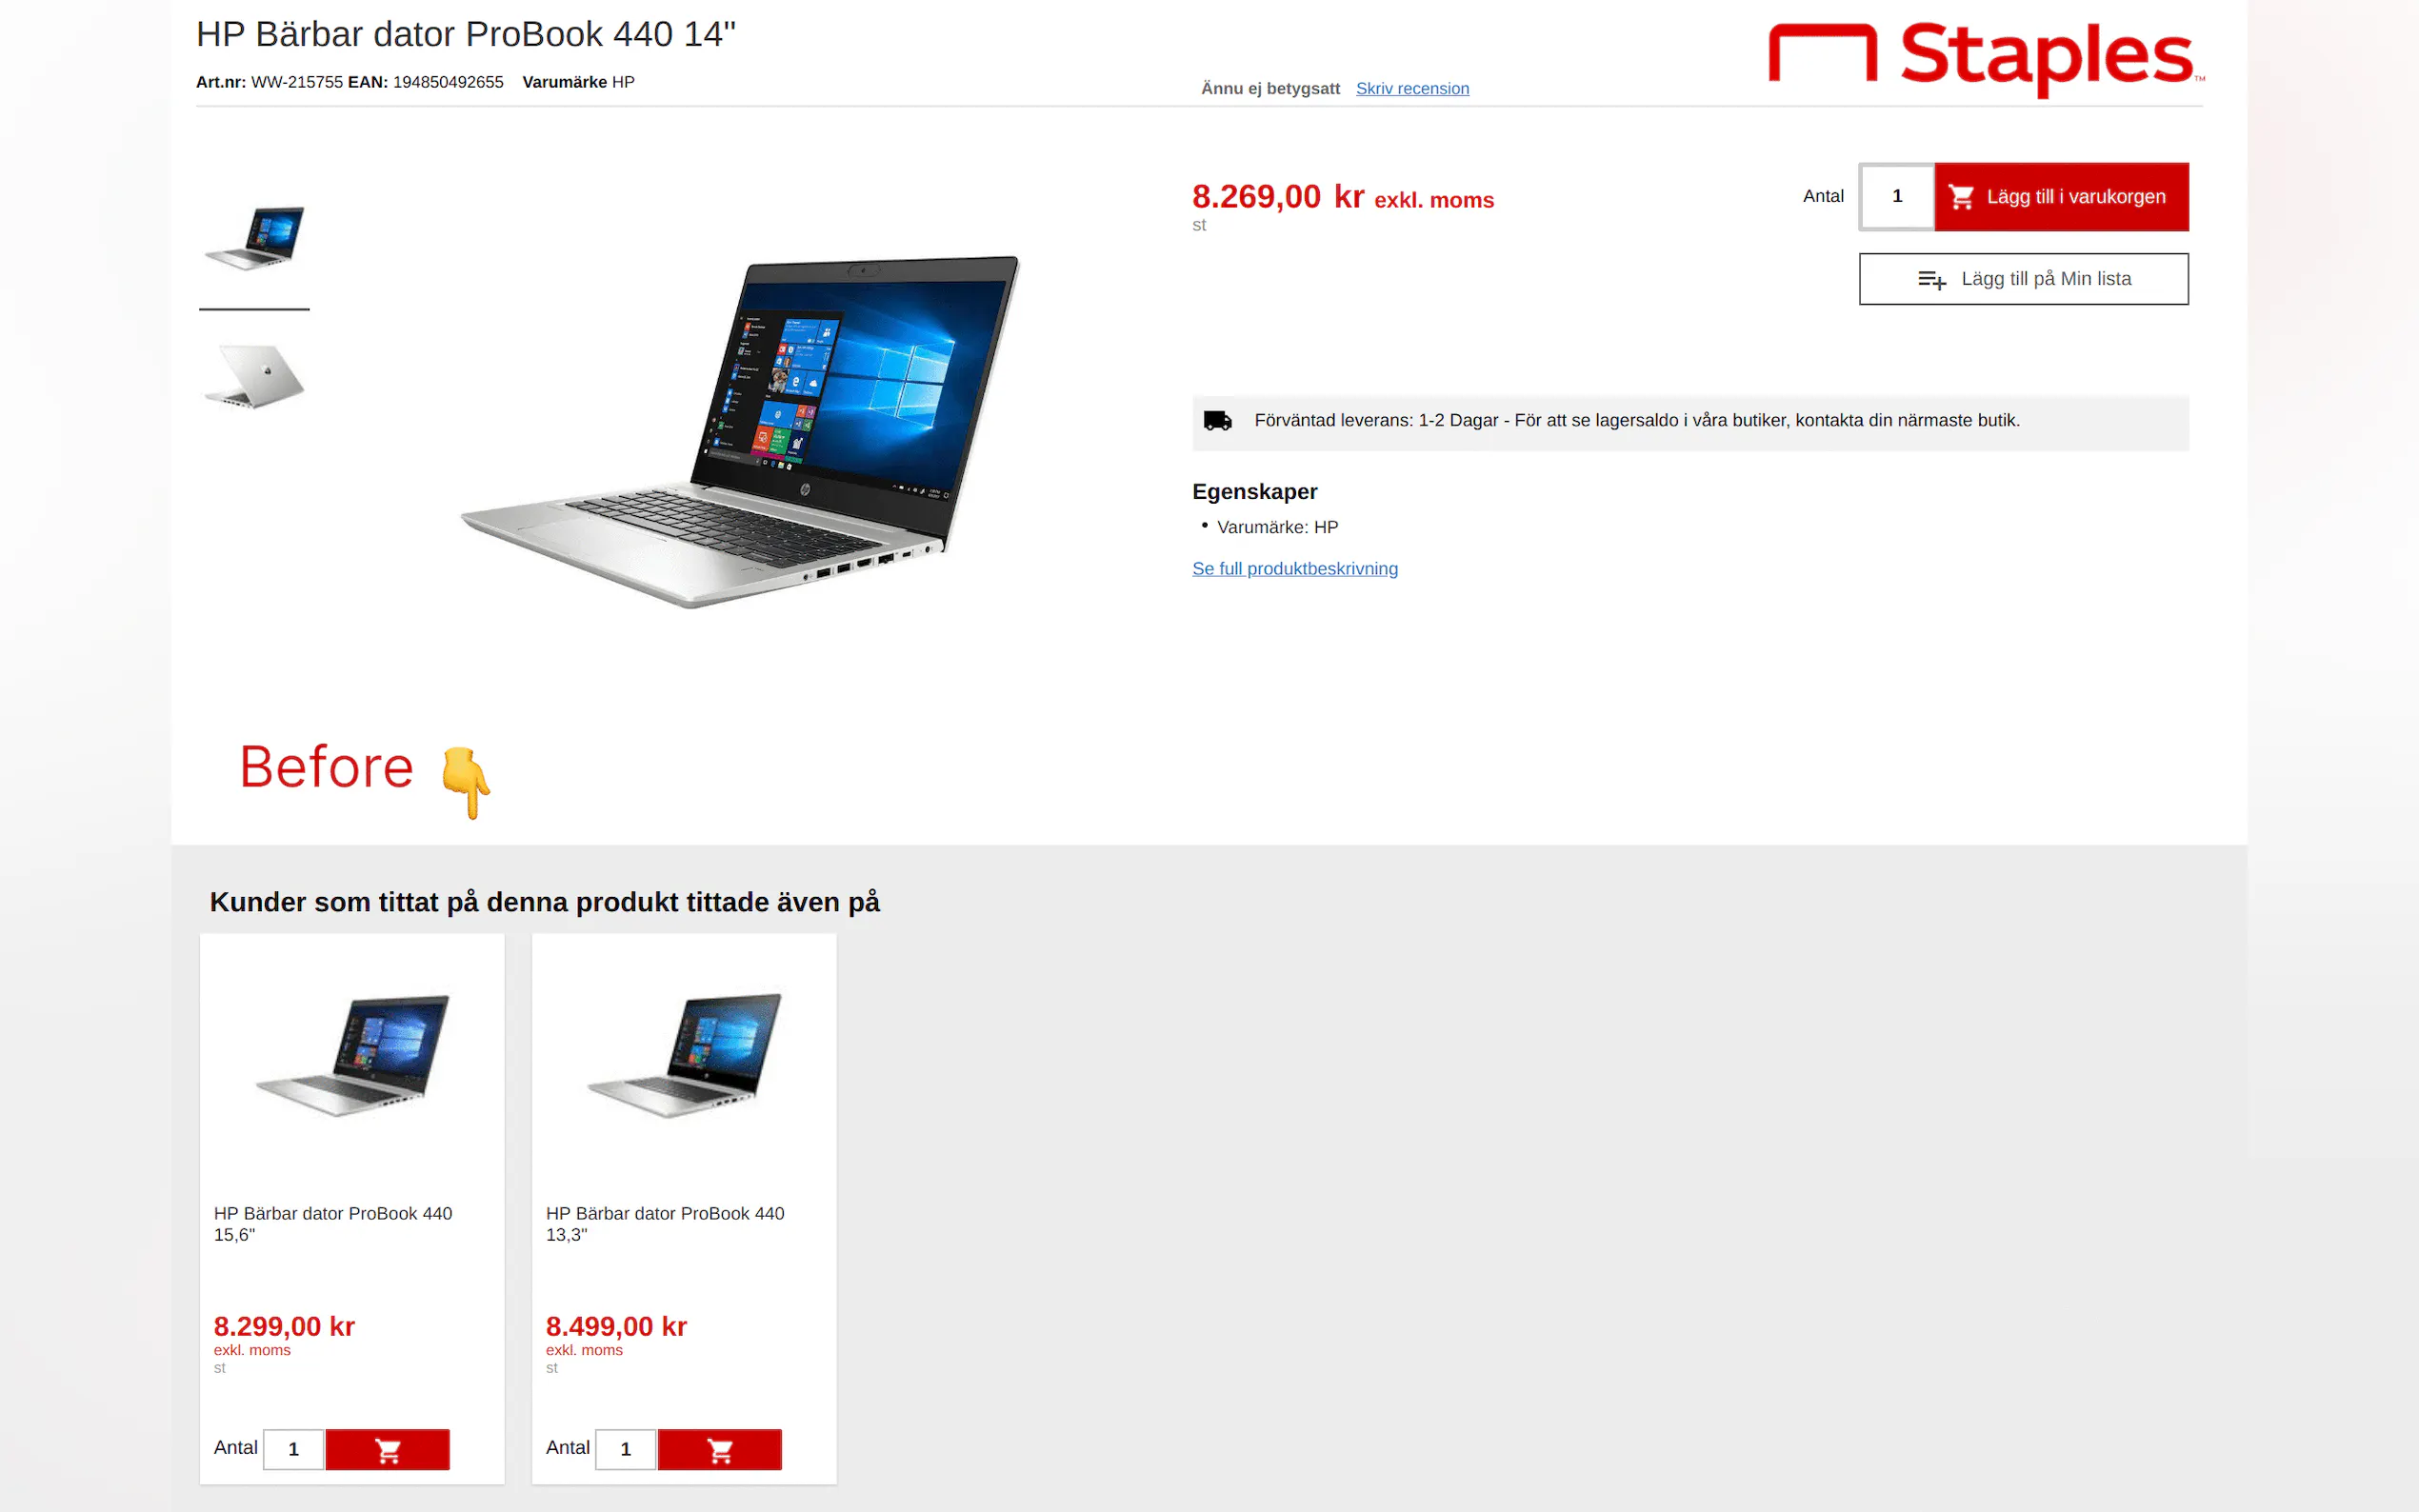Add ProBook 440 13,3" to cart

coord(719,1449)
